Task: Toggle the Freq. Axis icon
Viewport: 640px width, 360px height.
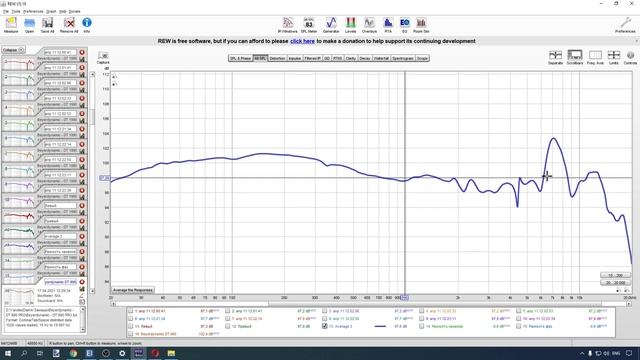Action: (x=595, y=57)
